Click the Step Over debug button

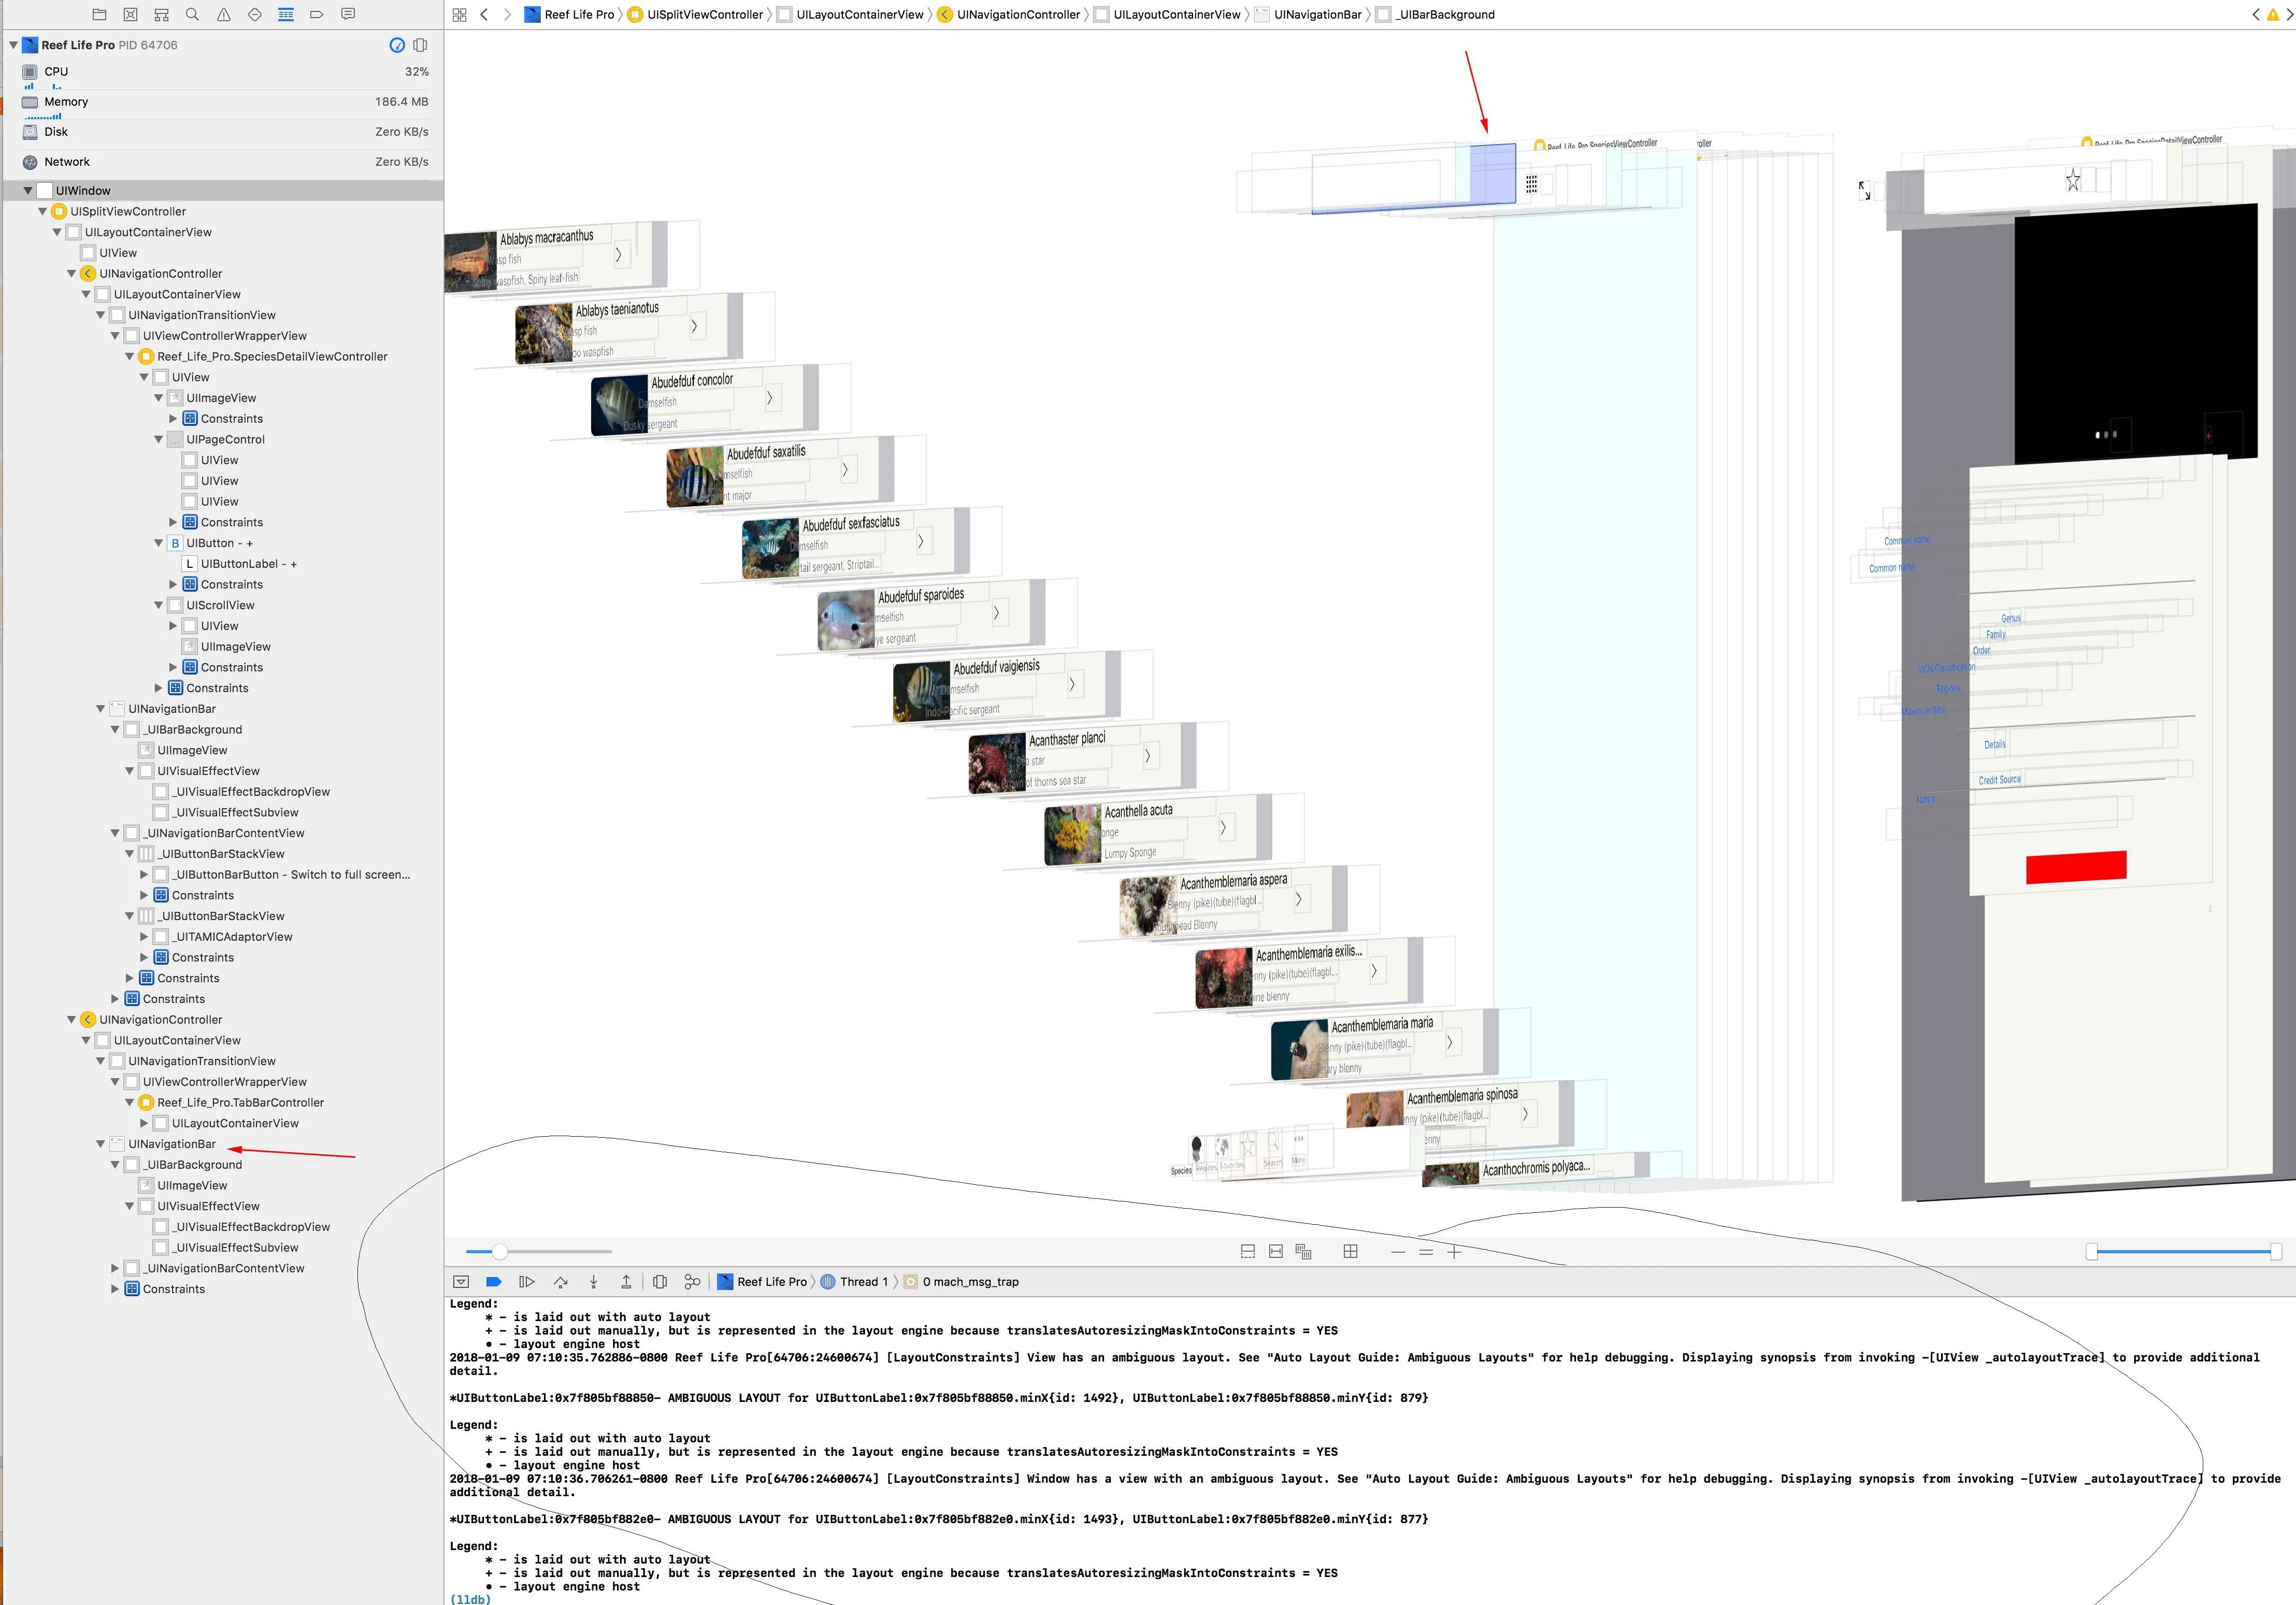pyautogui.click(x=560, y=1281)
